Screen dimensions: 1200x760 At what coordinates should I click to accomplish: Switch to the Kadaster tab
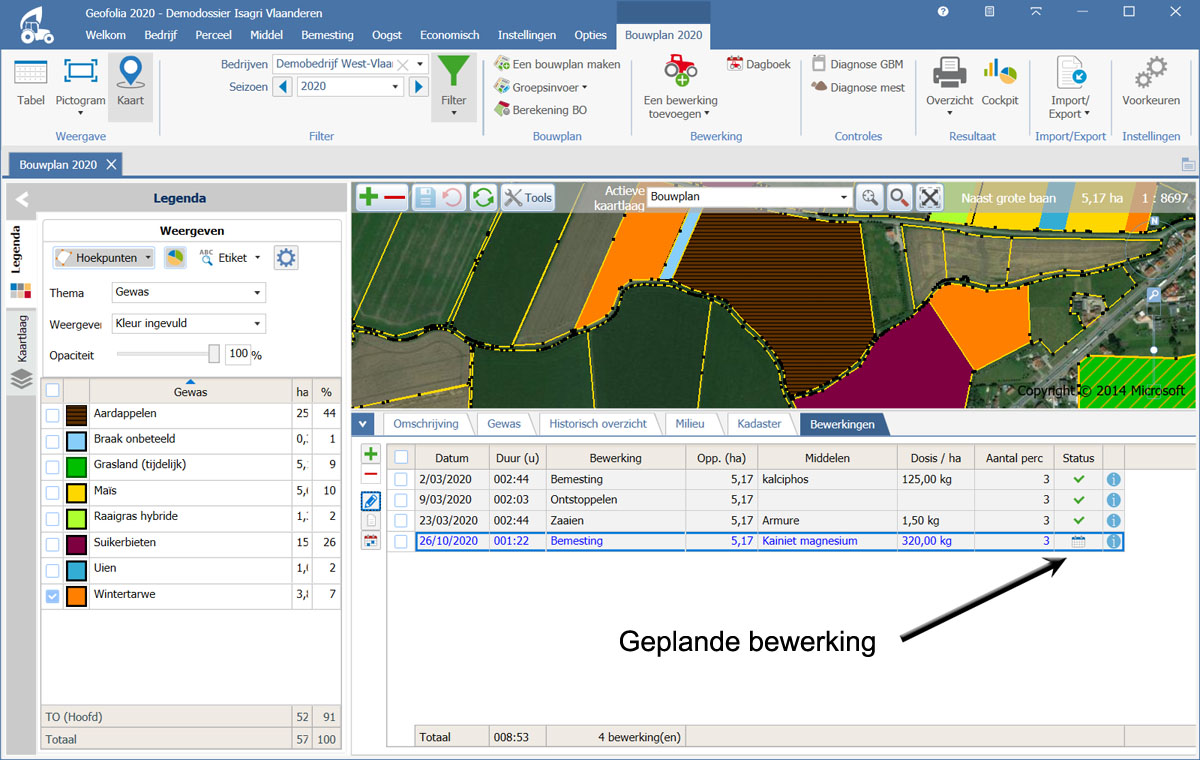pos(759,424)
